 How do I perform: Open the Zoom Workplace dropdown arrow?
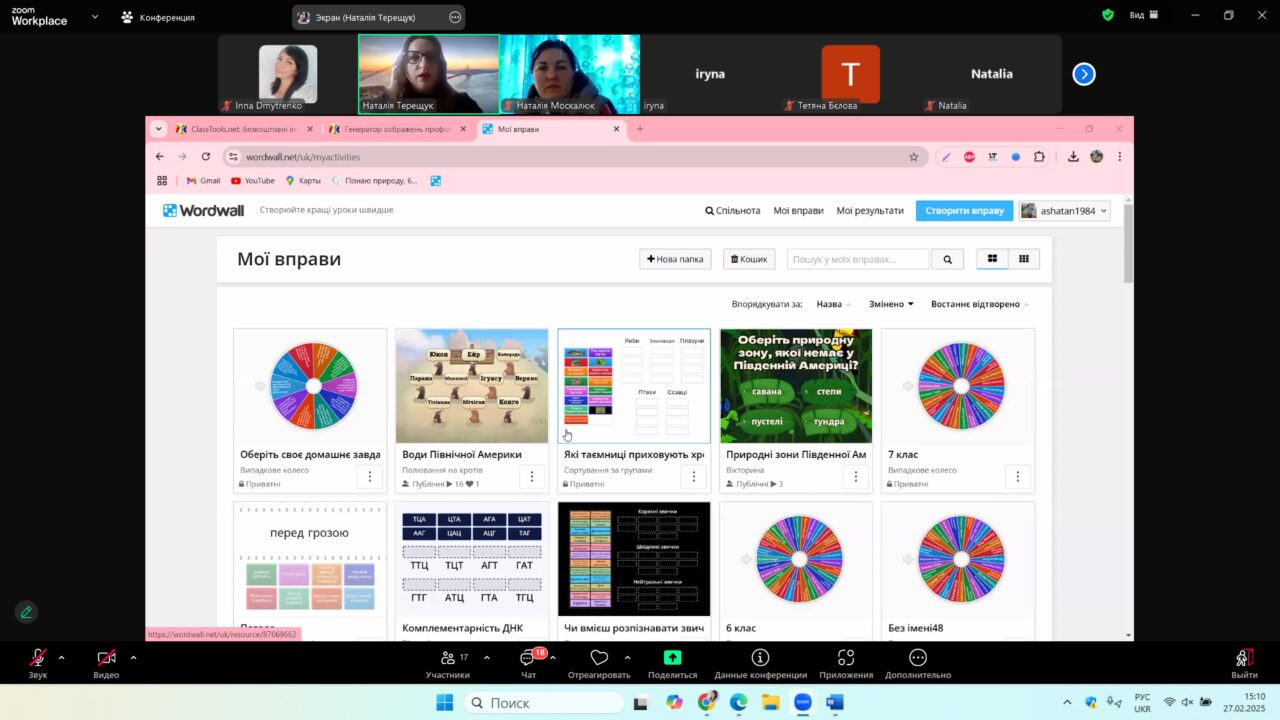click(95, 17)
